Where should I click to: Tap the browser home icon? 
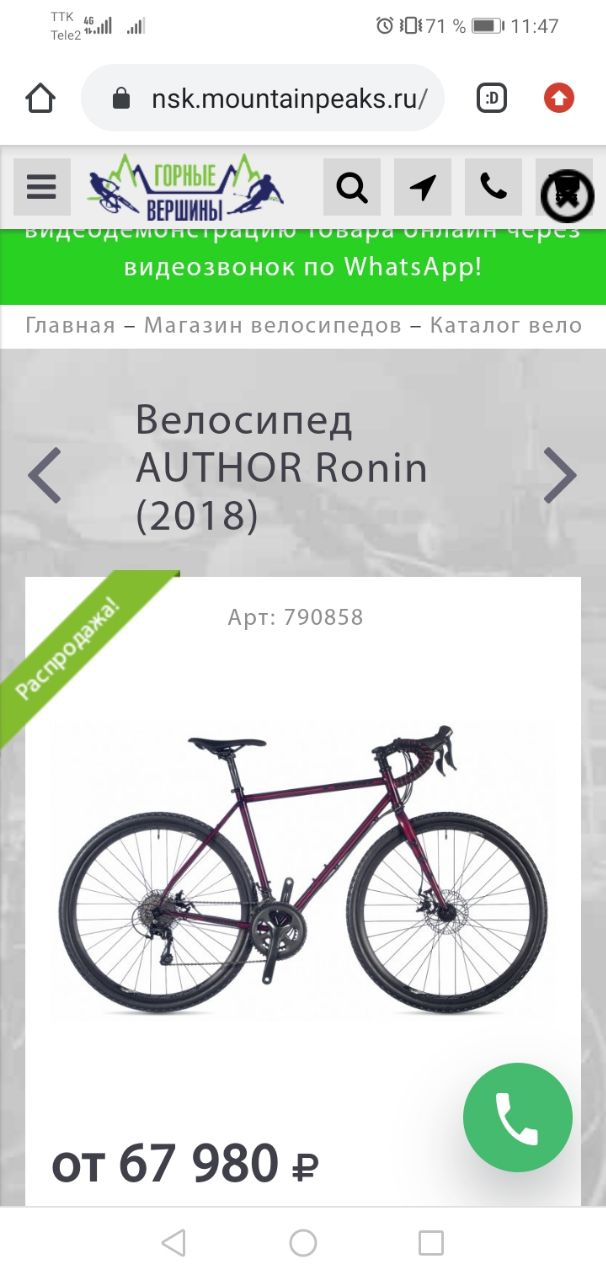coord(41,98)
